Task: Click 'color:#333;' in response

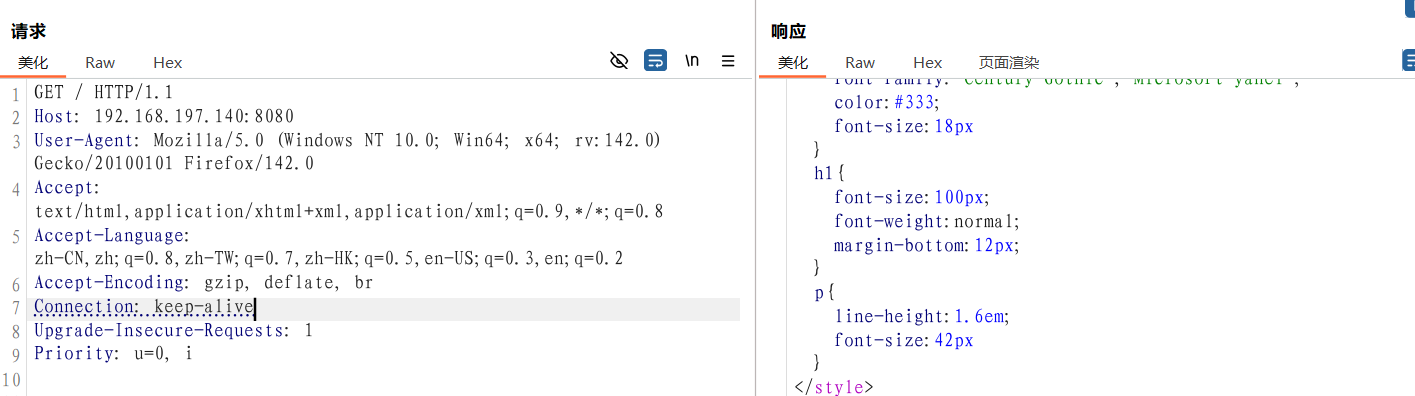Action: [x=887, y=102]
